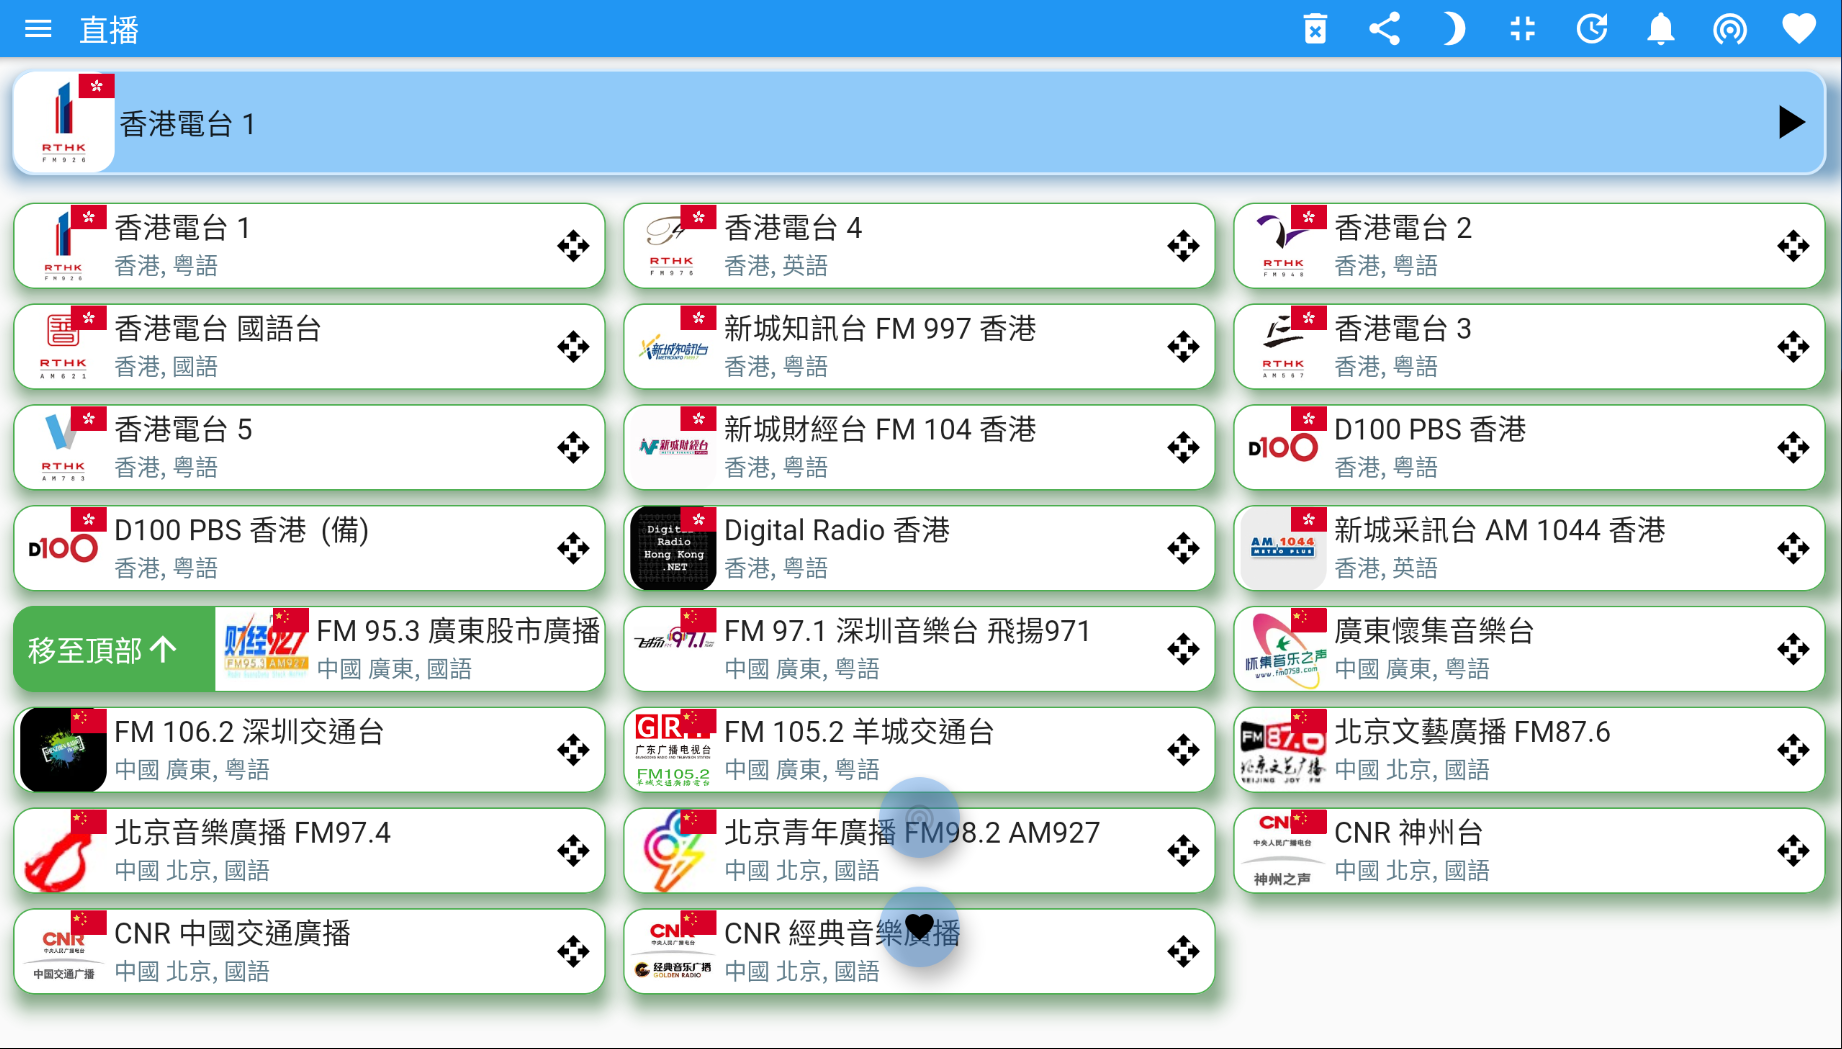Toggle night mode moon icon
The image size is (1842, 1049).
tap(1453, 29)
